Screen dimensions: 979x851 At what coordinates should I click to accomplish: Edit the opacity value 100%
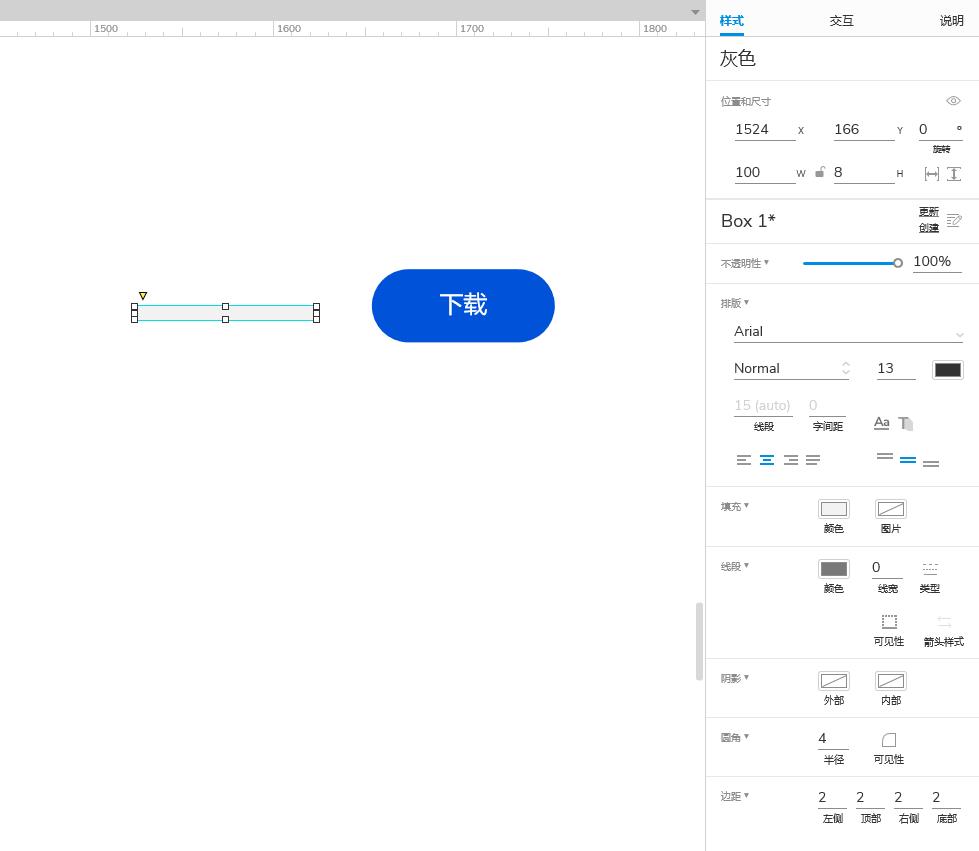pos(937,262)
